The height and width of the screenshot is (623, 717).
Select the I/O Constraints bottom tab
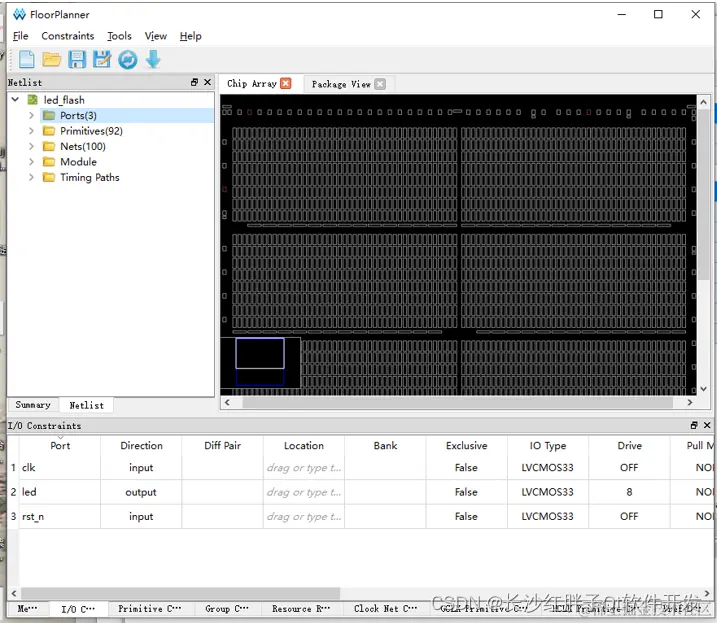point(78,609)
